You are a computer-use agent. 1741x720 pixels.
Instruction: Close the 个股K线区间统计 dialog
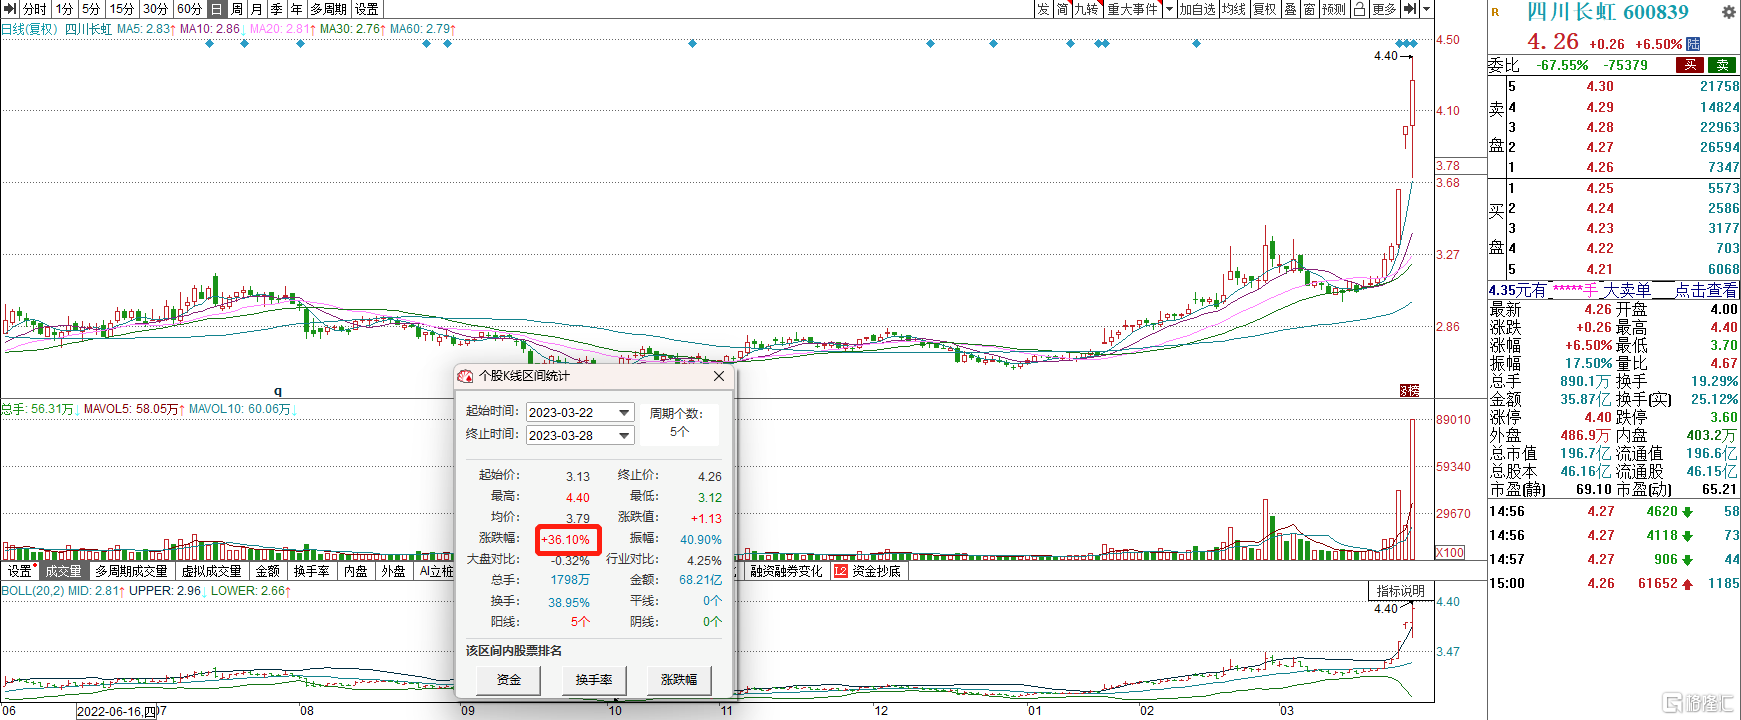pos(719,376)
